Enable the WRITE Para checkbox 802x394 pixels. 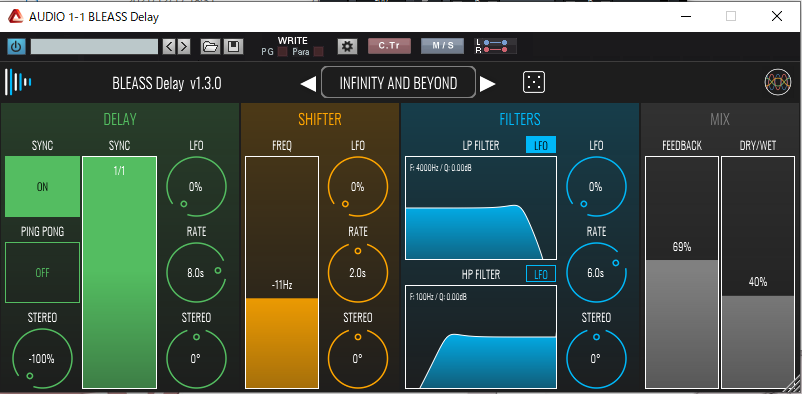point(318,52)
